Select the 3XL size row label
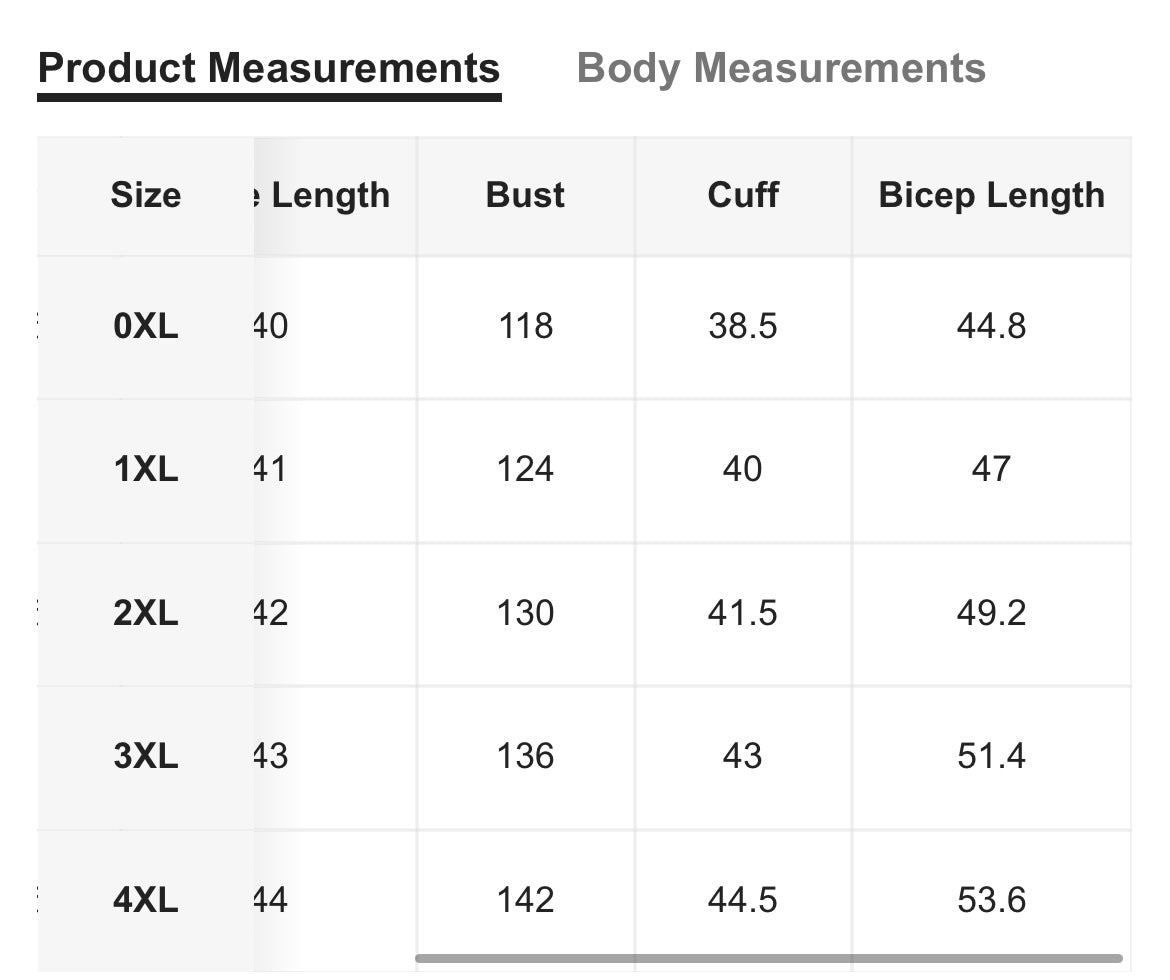The width and height of the screenshot is (1170, 980). (x=146, y=756)
